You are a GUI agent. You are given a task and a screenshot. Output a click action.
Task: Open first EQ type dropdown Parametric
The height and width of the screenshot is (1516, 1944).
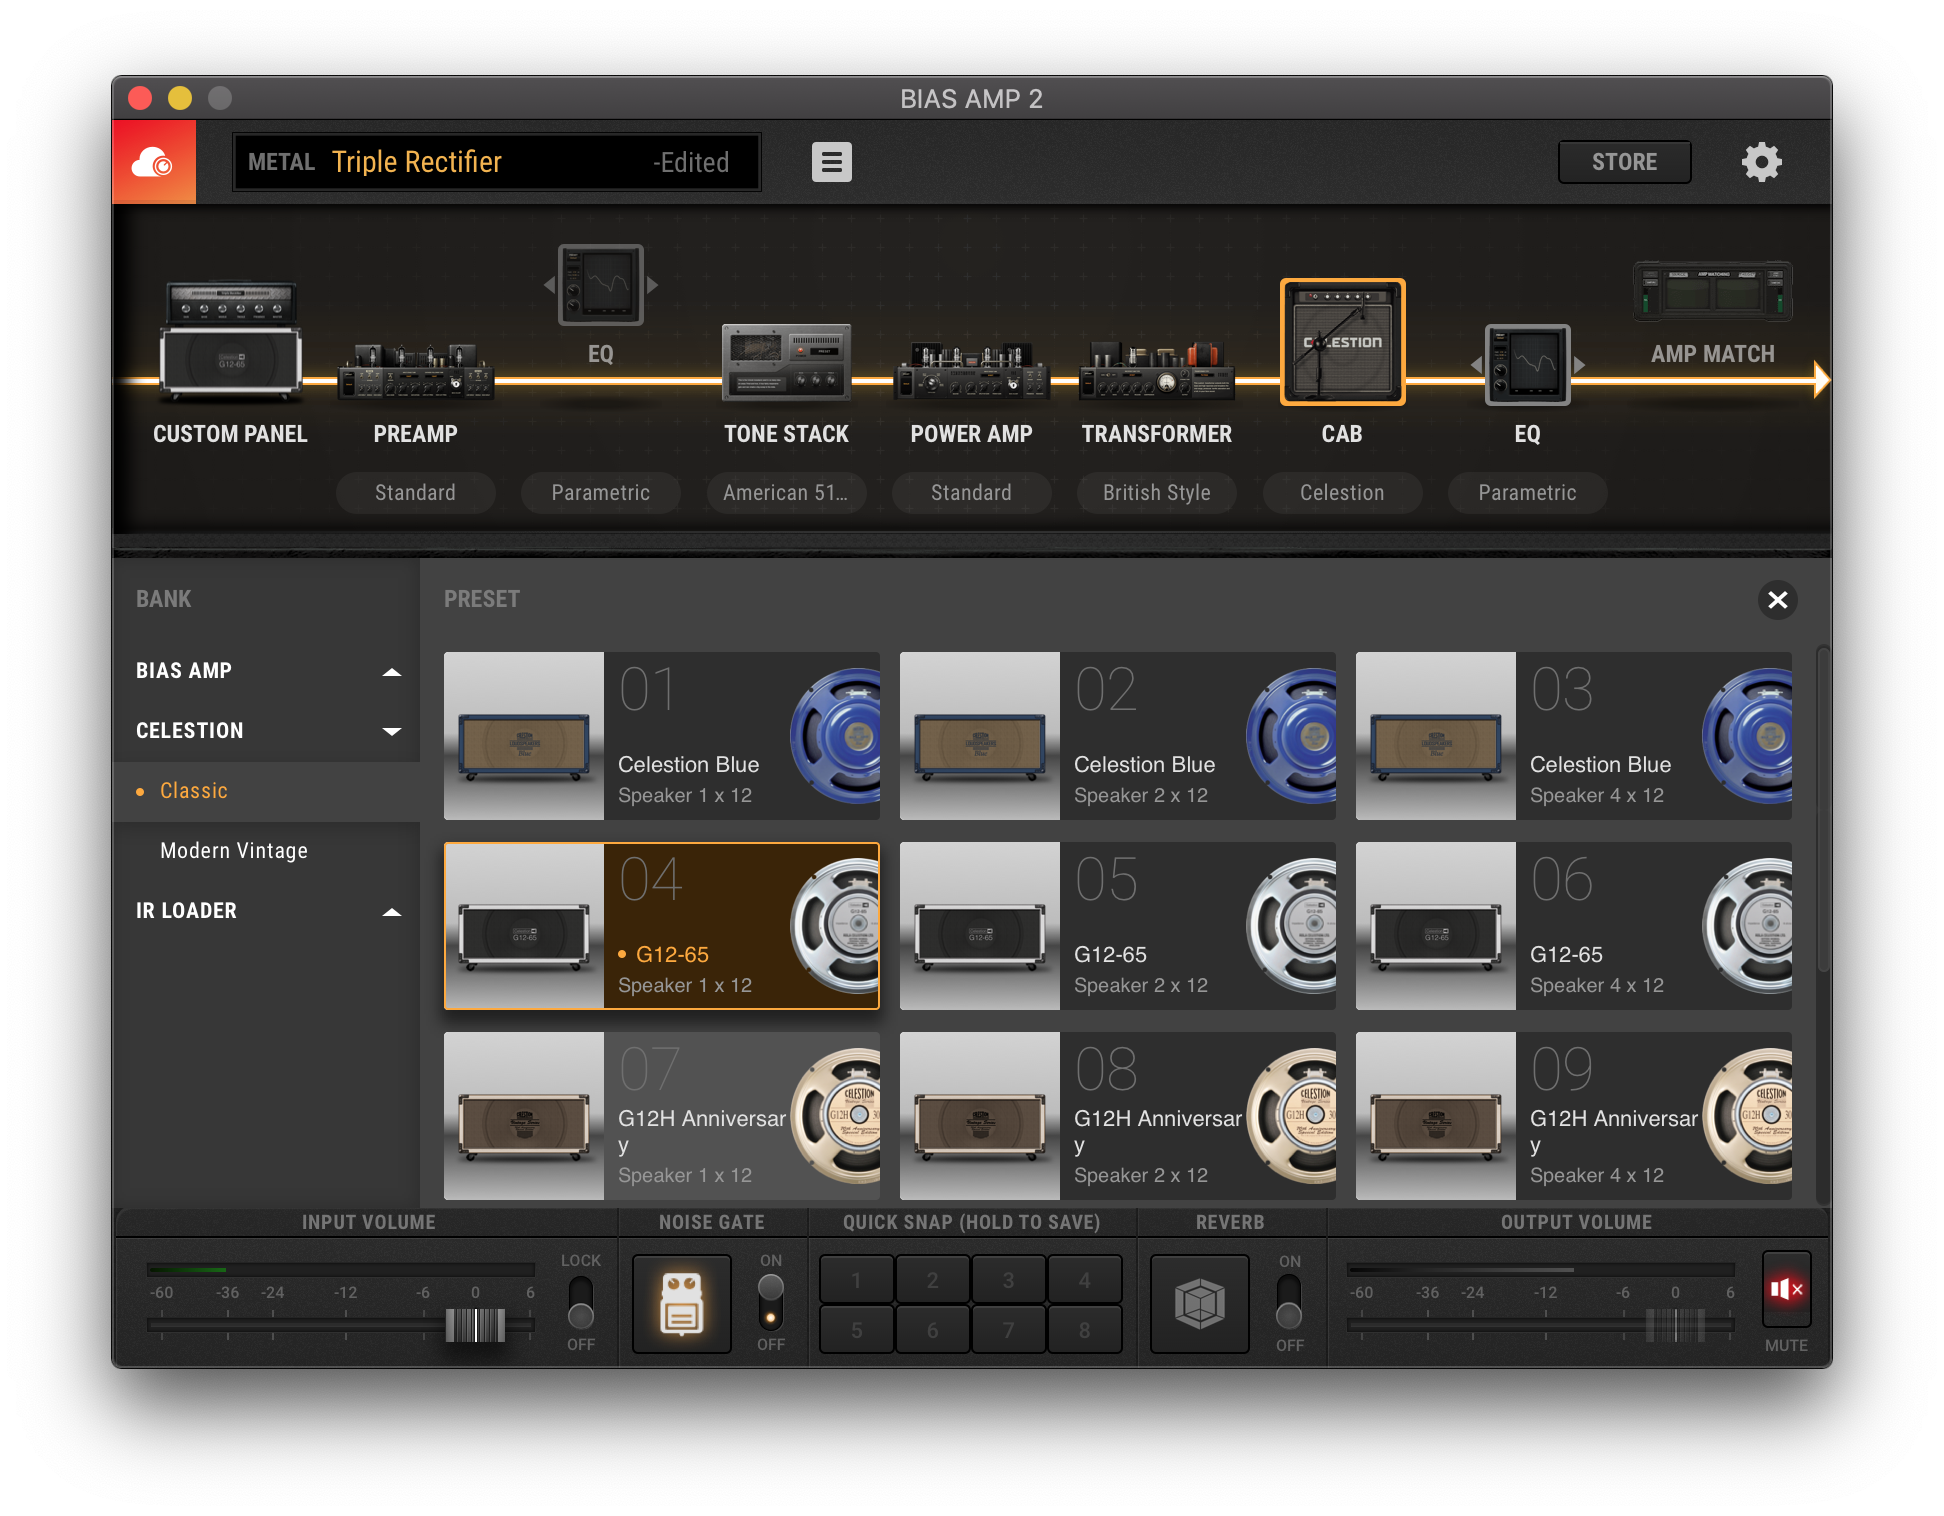(x=600, y=493)
